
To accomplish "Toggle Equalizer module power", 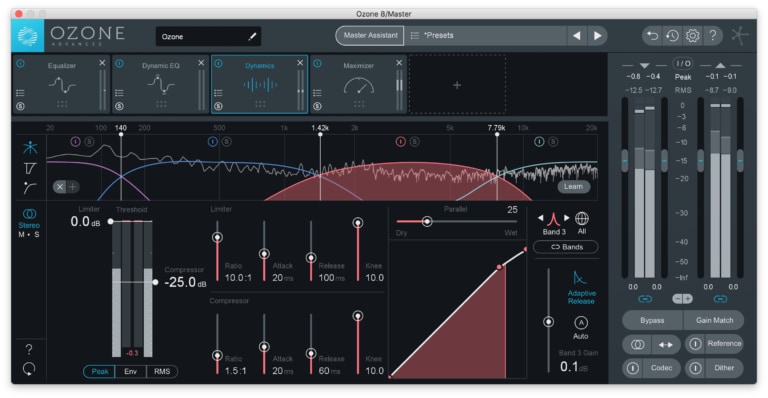I will click(x=20, y=63).
